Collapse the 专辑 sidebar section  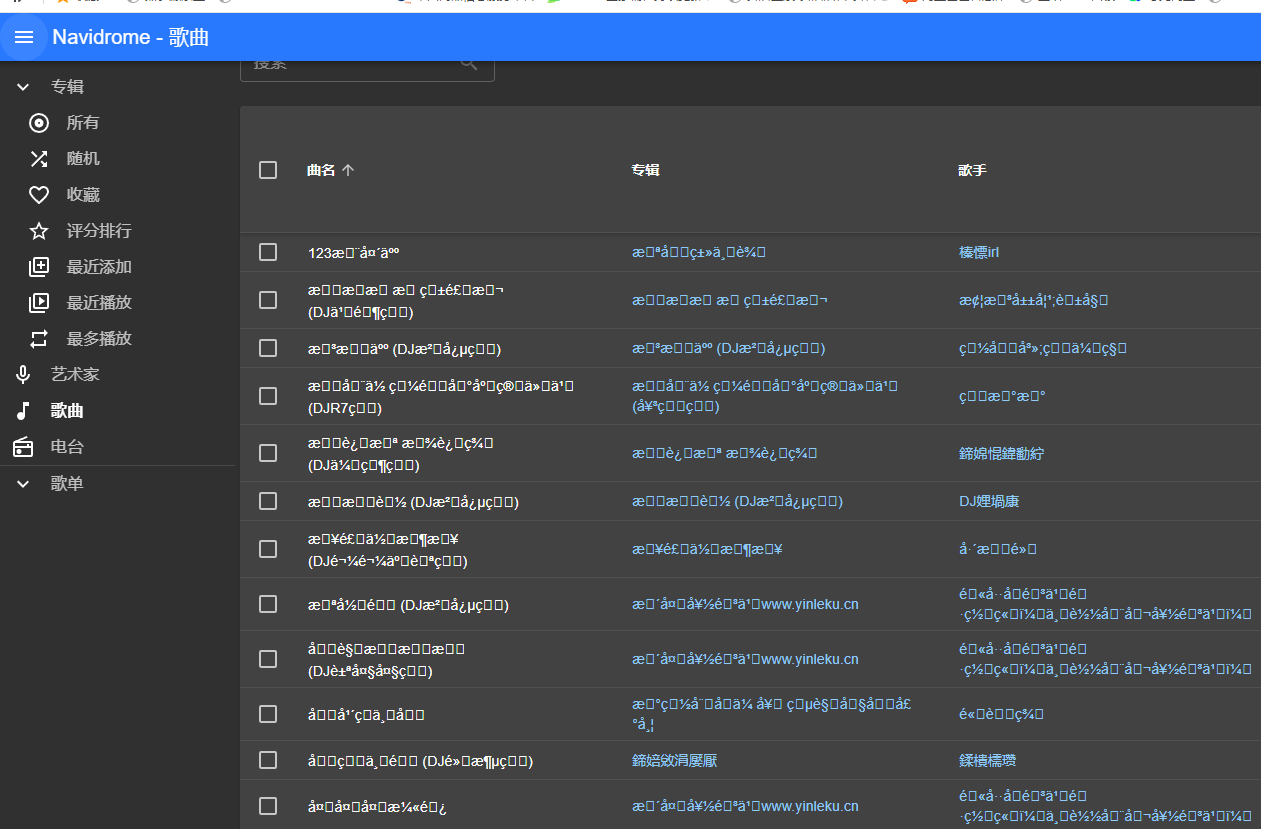tap(23, 87)
